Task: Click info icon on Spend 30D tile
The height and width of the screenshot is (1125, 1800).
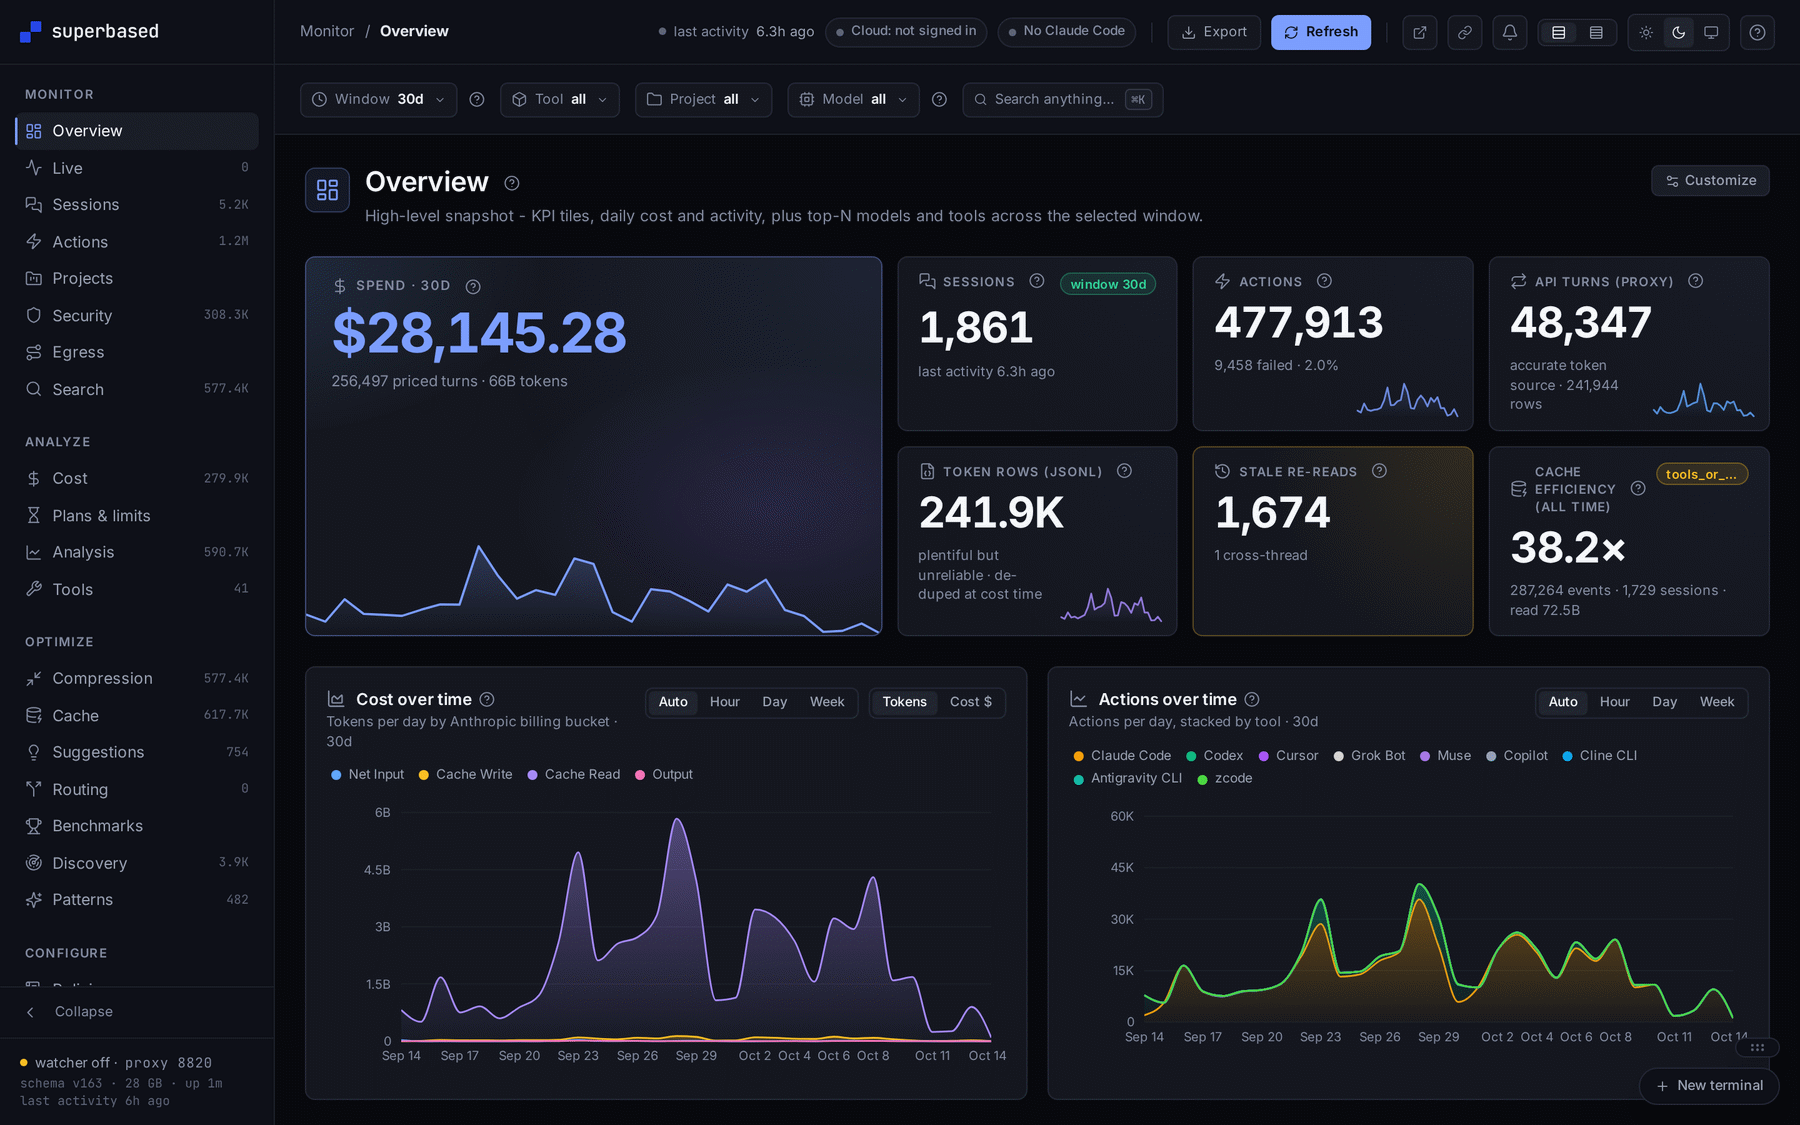Action: click(473, 286)
